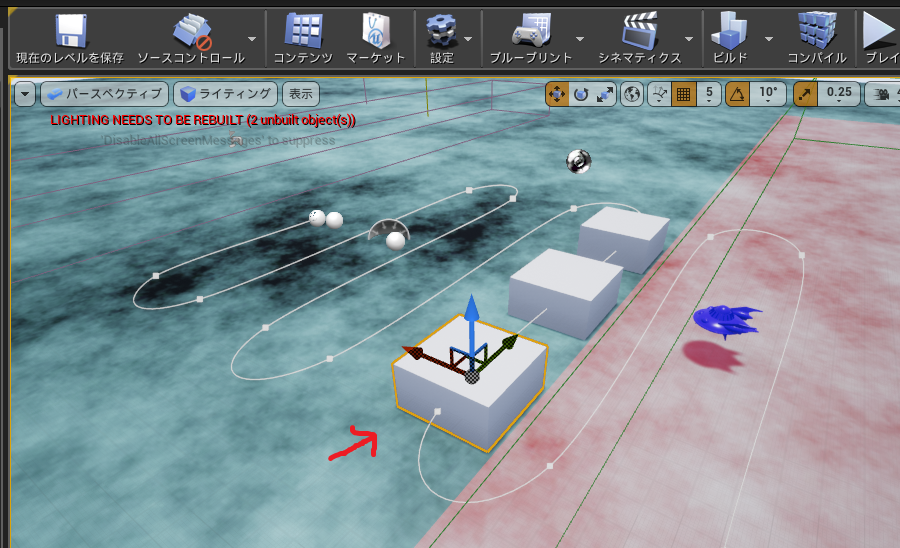Expand the Blueprints dropdown arrow
Image resolution: width=900 pixels, height=548 pixels.
[x=580, y=39]
